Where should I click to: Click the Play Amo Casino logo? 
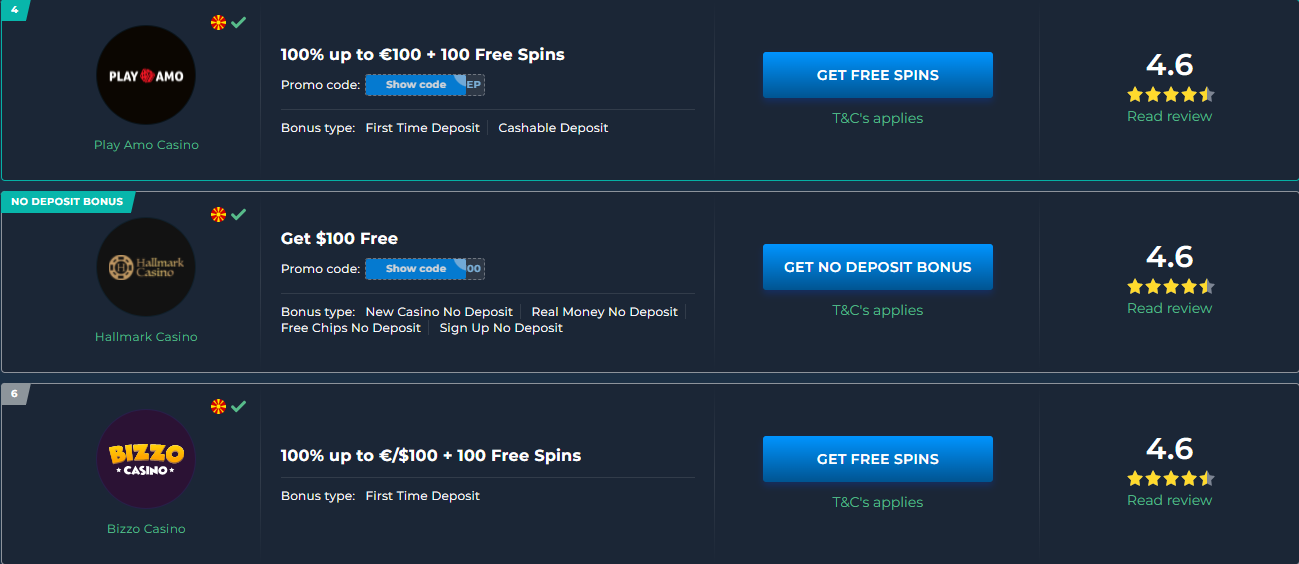(146, 75)
